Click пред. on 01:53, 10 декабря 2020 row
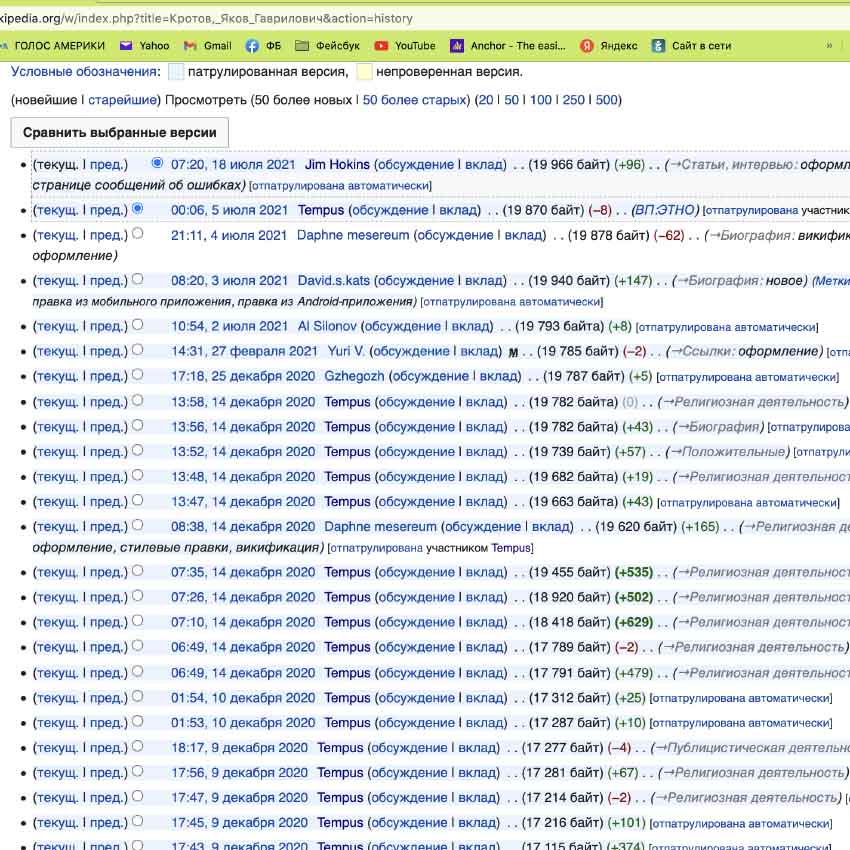850x850 pixels. (107, 723)
